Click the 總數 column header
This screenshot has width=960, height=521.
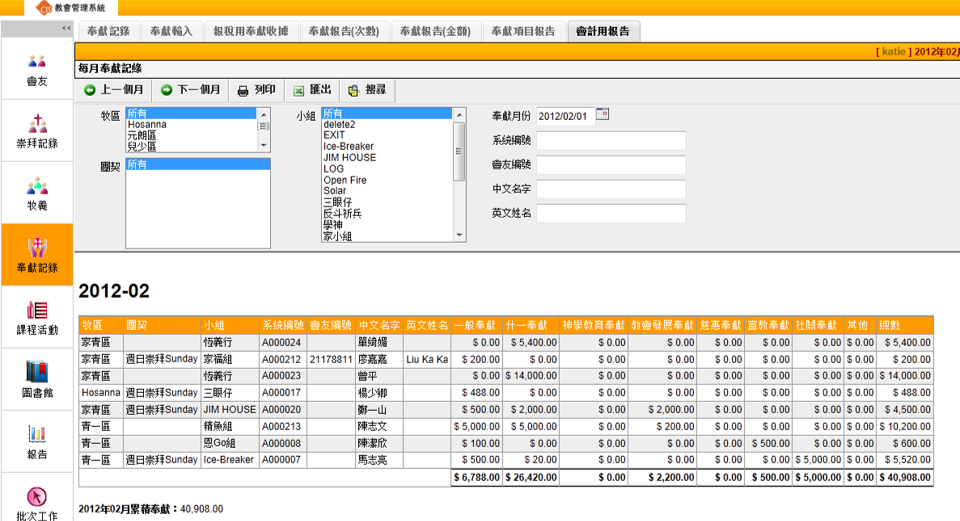click(905, 325)
